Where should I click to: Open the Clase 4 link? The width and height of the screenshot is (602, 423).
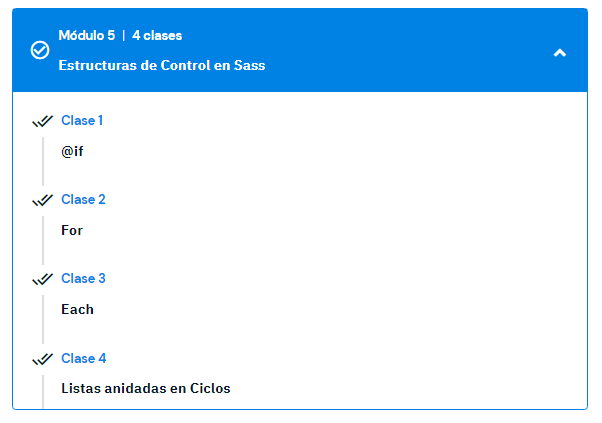click(x=83, y=359)
